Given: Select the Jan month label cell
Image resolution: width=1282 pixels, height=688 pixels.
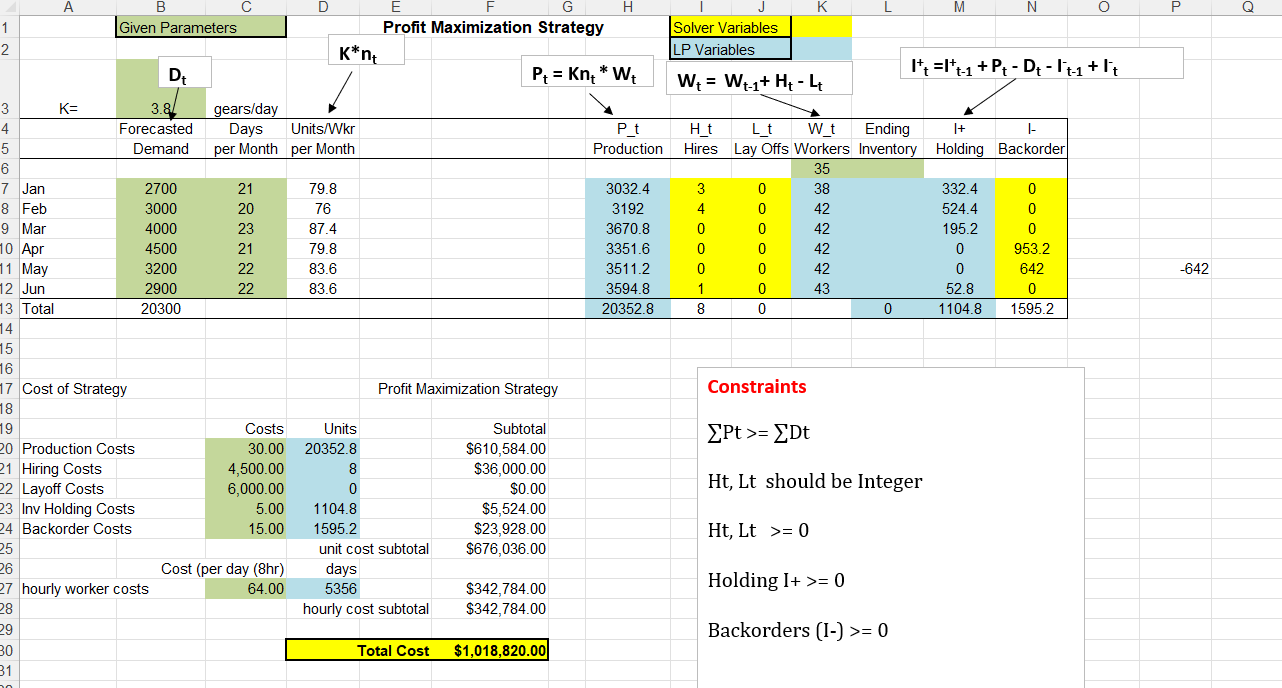Looking at the screenshot, I should (x=68, y=189).
